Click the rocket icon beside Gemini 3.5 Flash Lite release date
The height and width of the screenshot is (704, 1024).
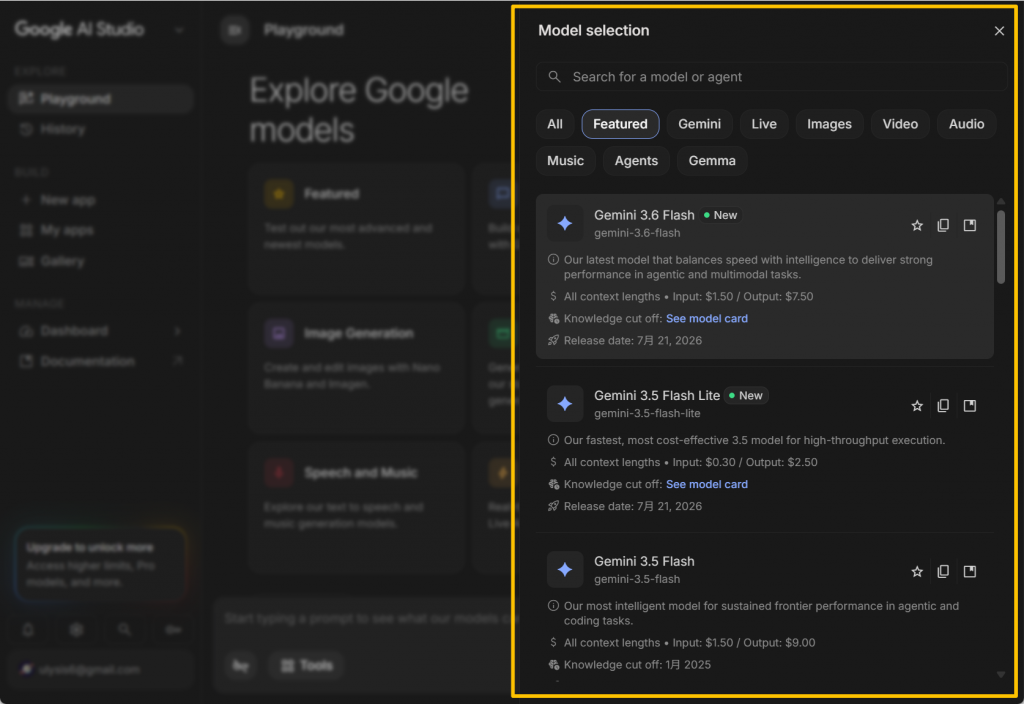(553, 506)
